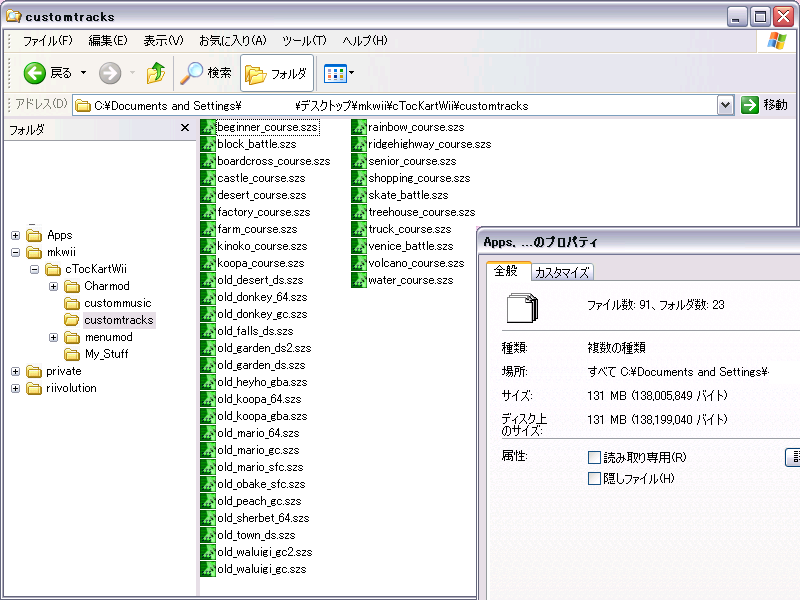The height and width of the screenshot is (600, 800).
Task: Go back with the green 戻る arrow
Action: click(x=35, y=73)
